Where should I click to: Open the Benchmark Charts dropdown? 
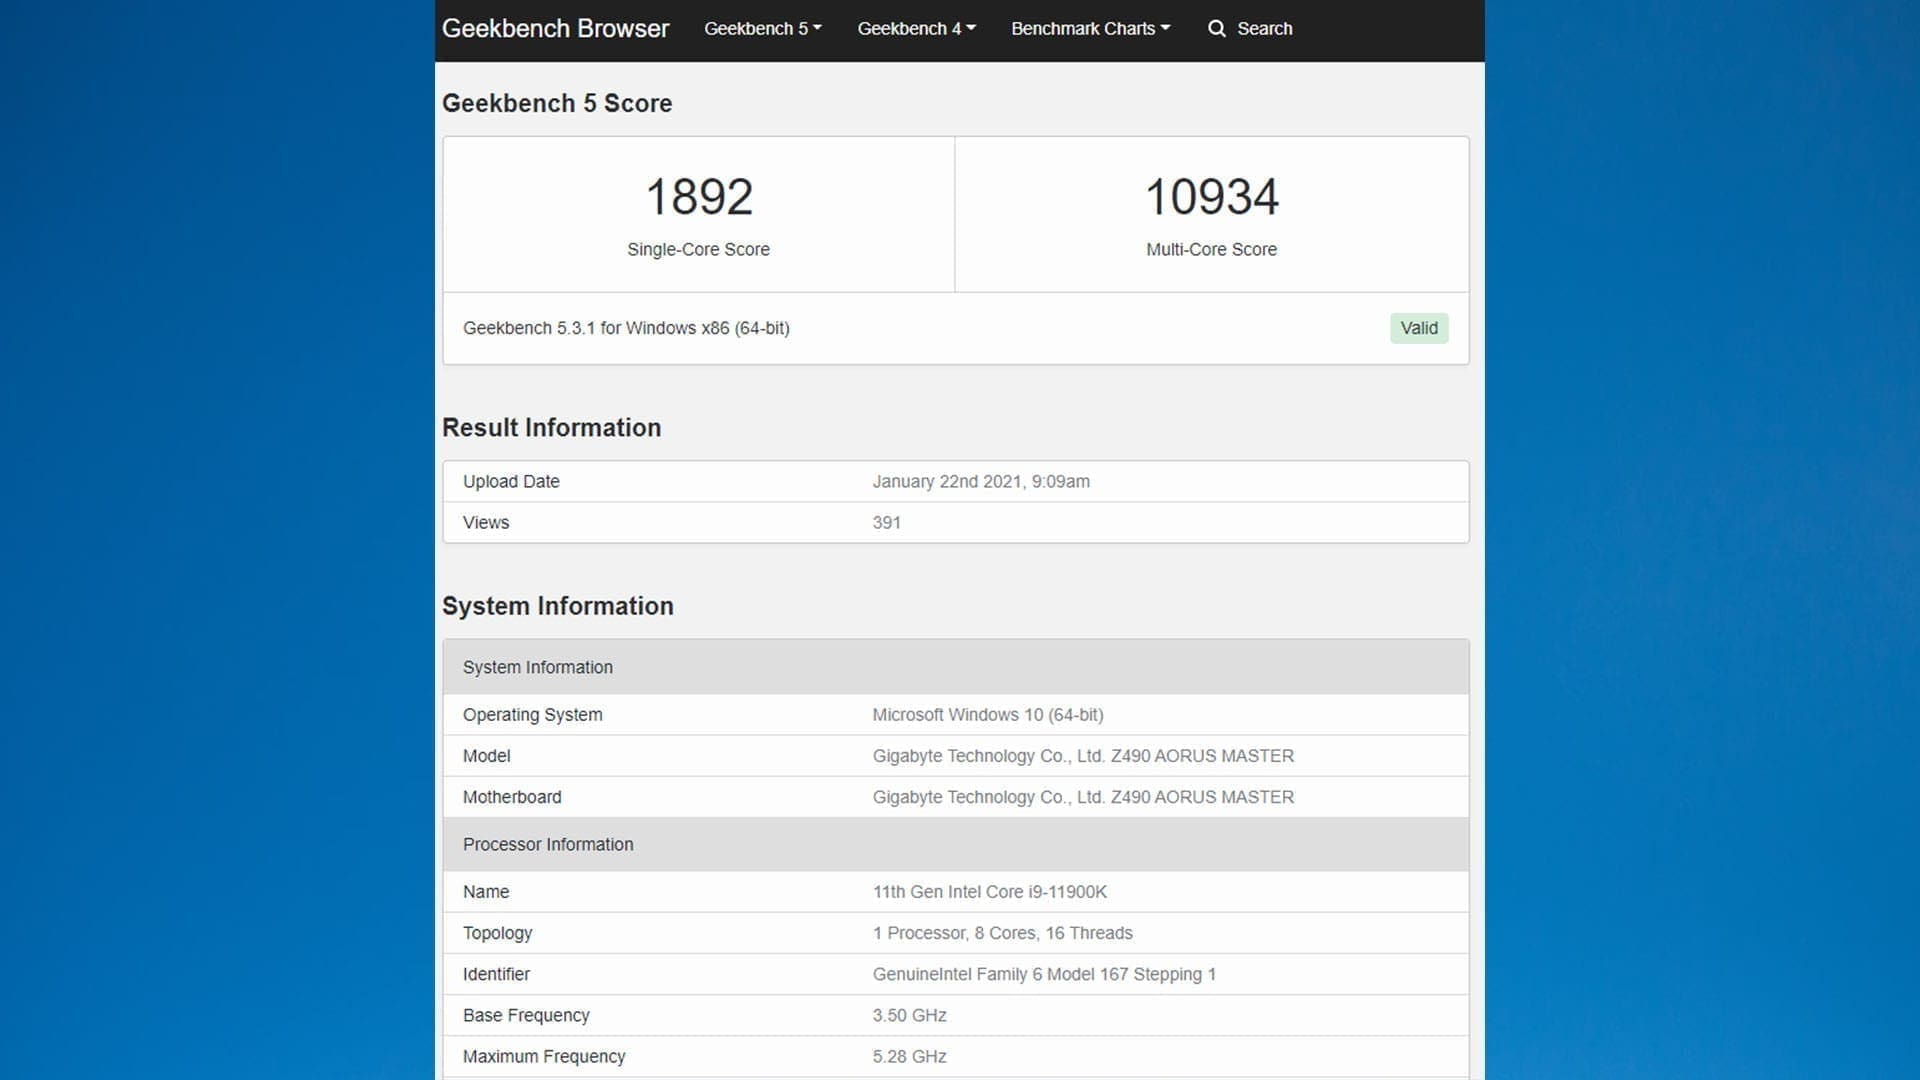(x=1090, y=29)
